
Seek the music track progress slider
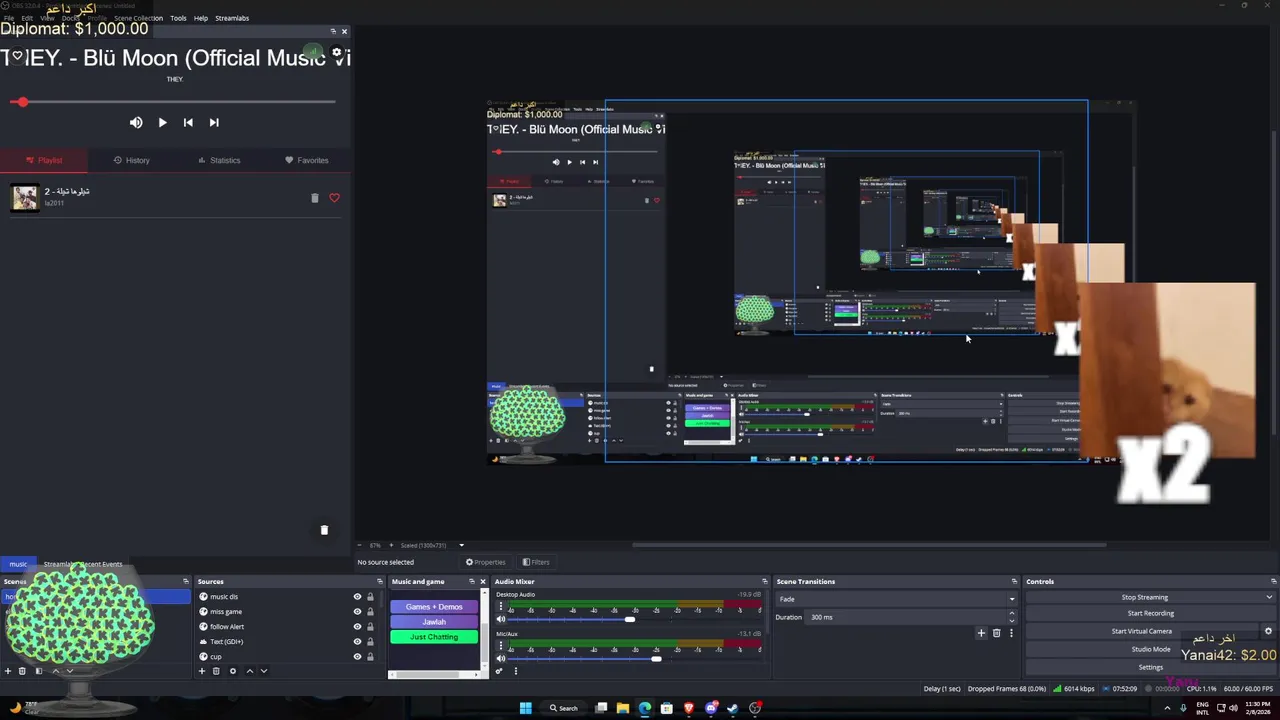click(173, 102)
